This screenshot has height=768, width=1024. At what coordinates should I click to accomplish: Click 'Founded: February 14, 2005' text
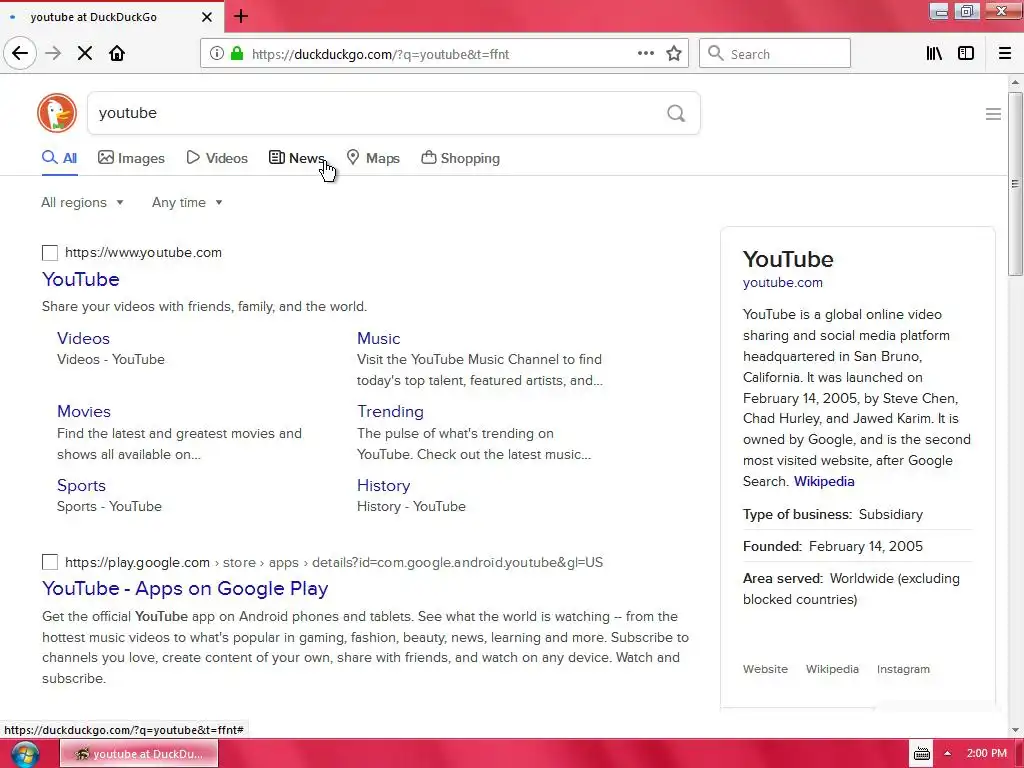tap(833, 547)
